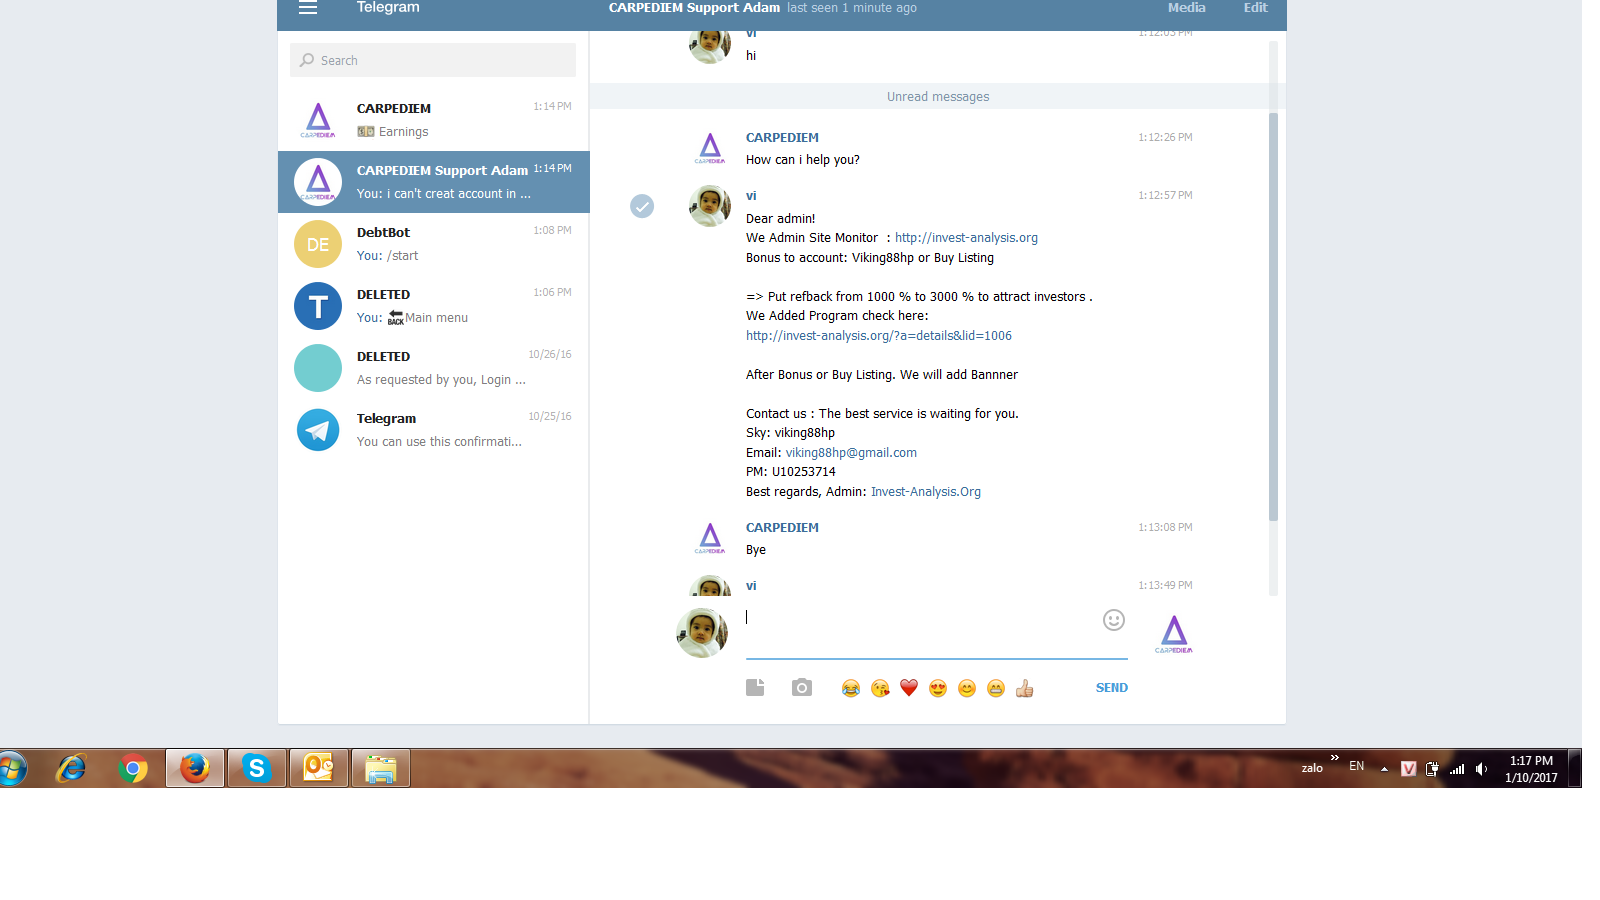Click the CARPEDIEM avatar next to Bye message

pyautogui.click(x=710, y=538)
